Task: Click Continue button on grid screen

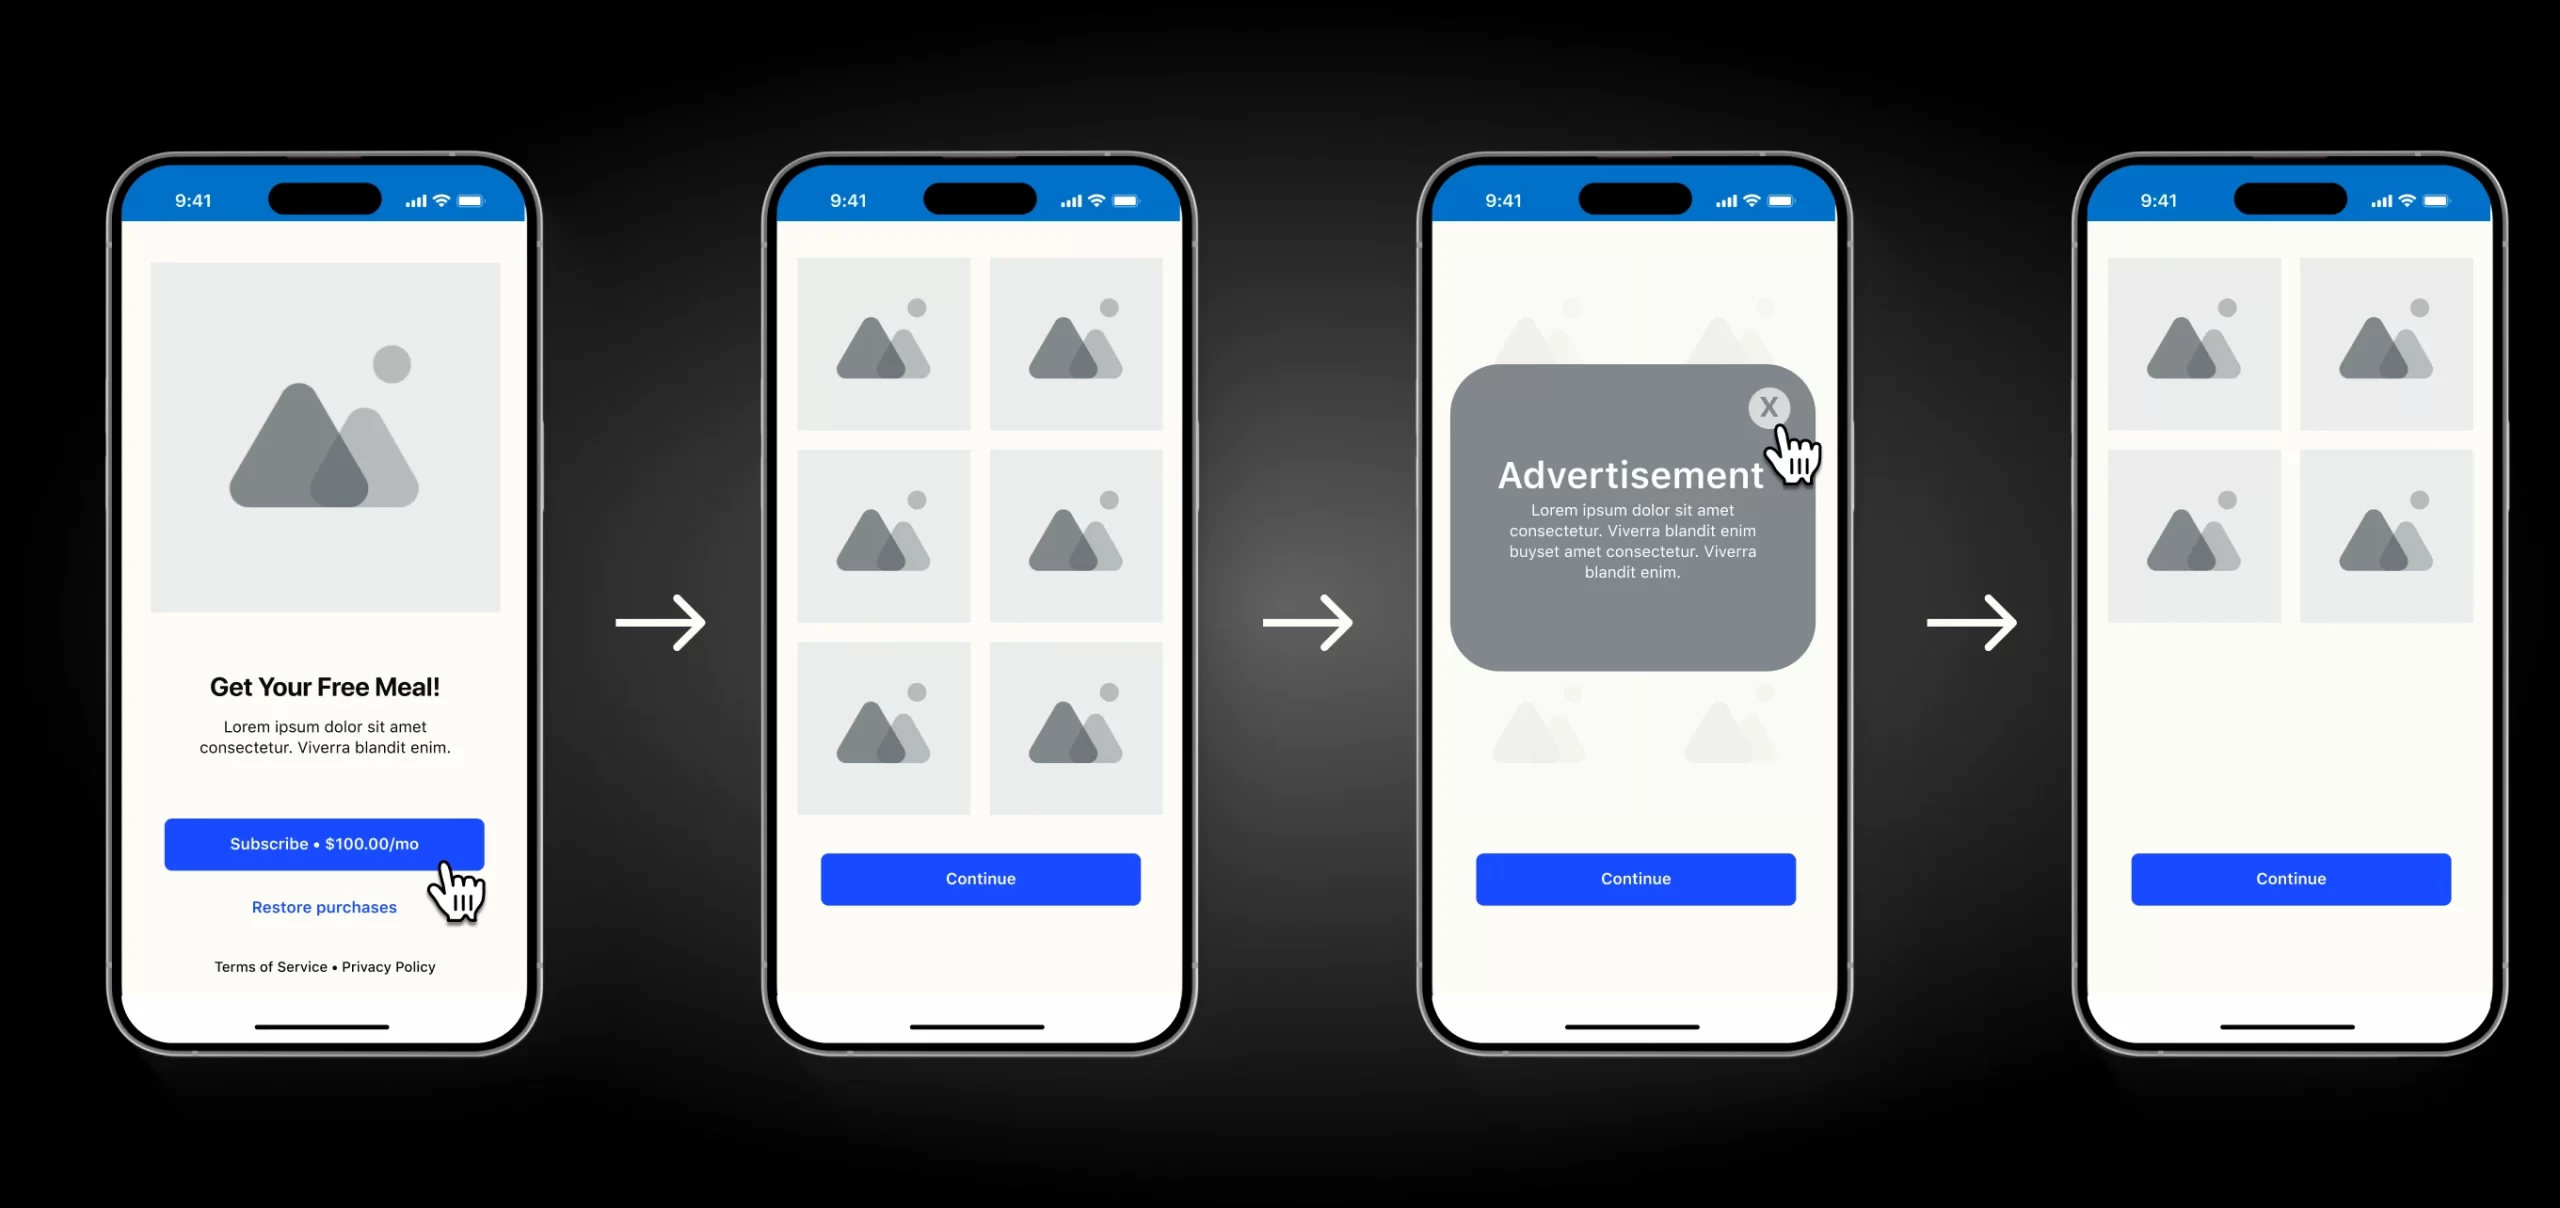Action: [x=980, y=878]
